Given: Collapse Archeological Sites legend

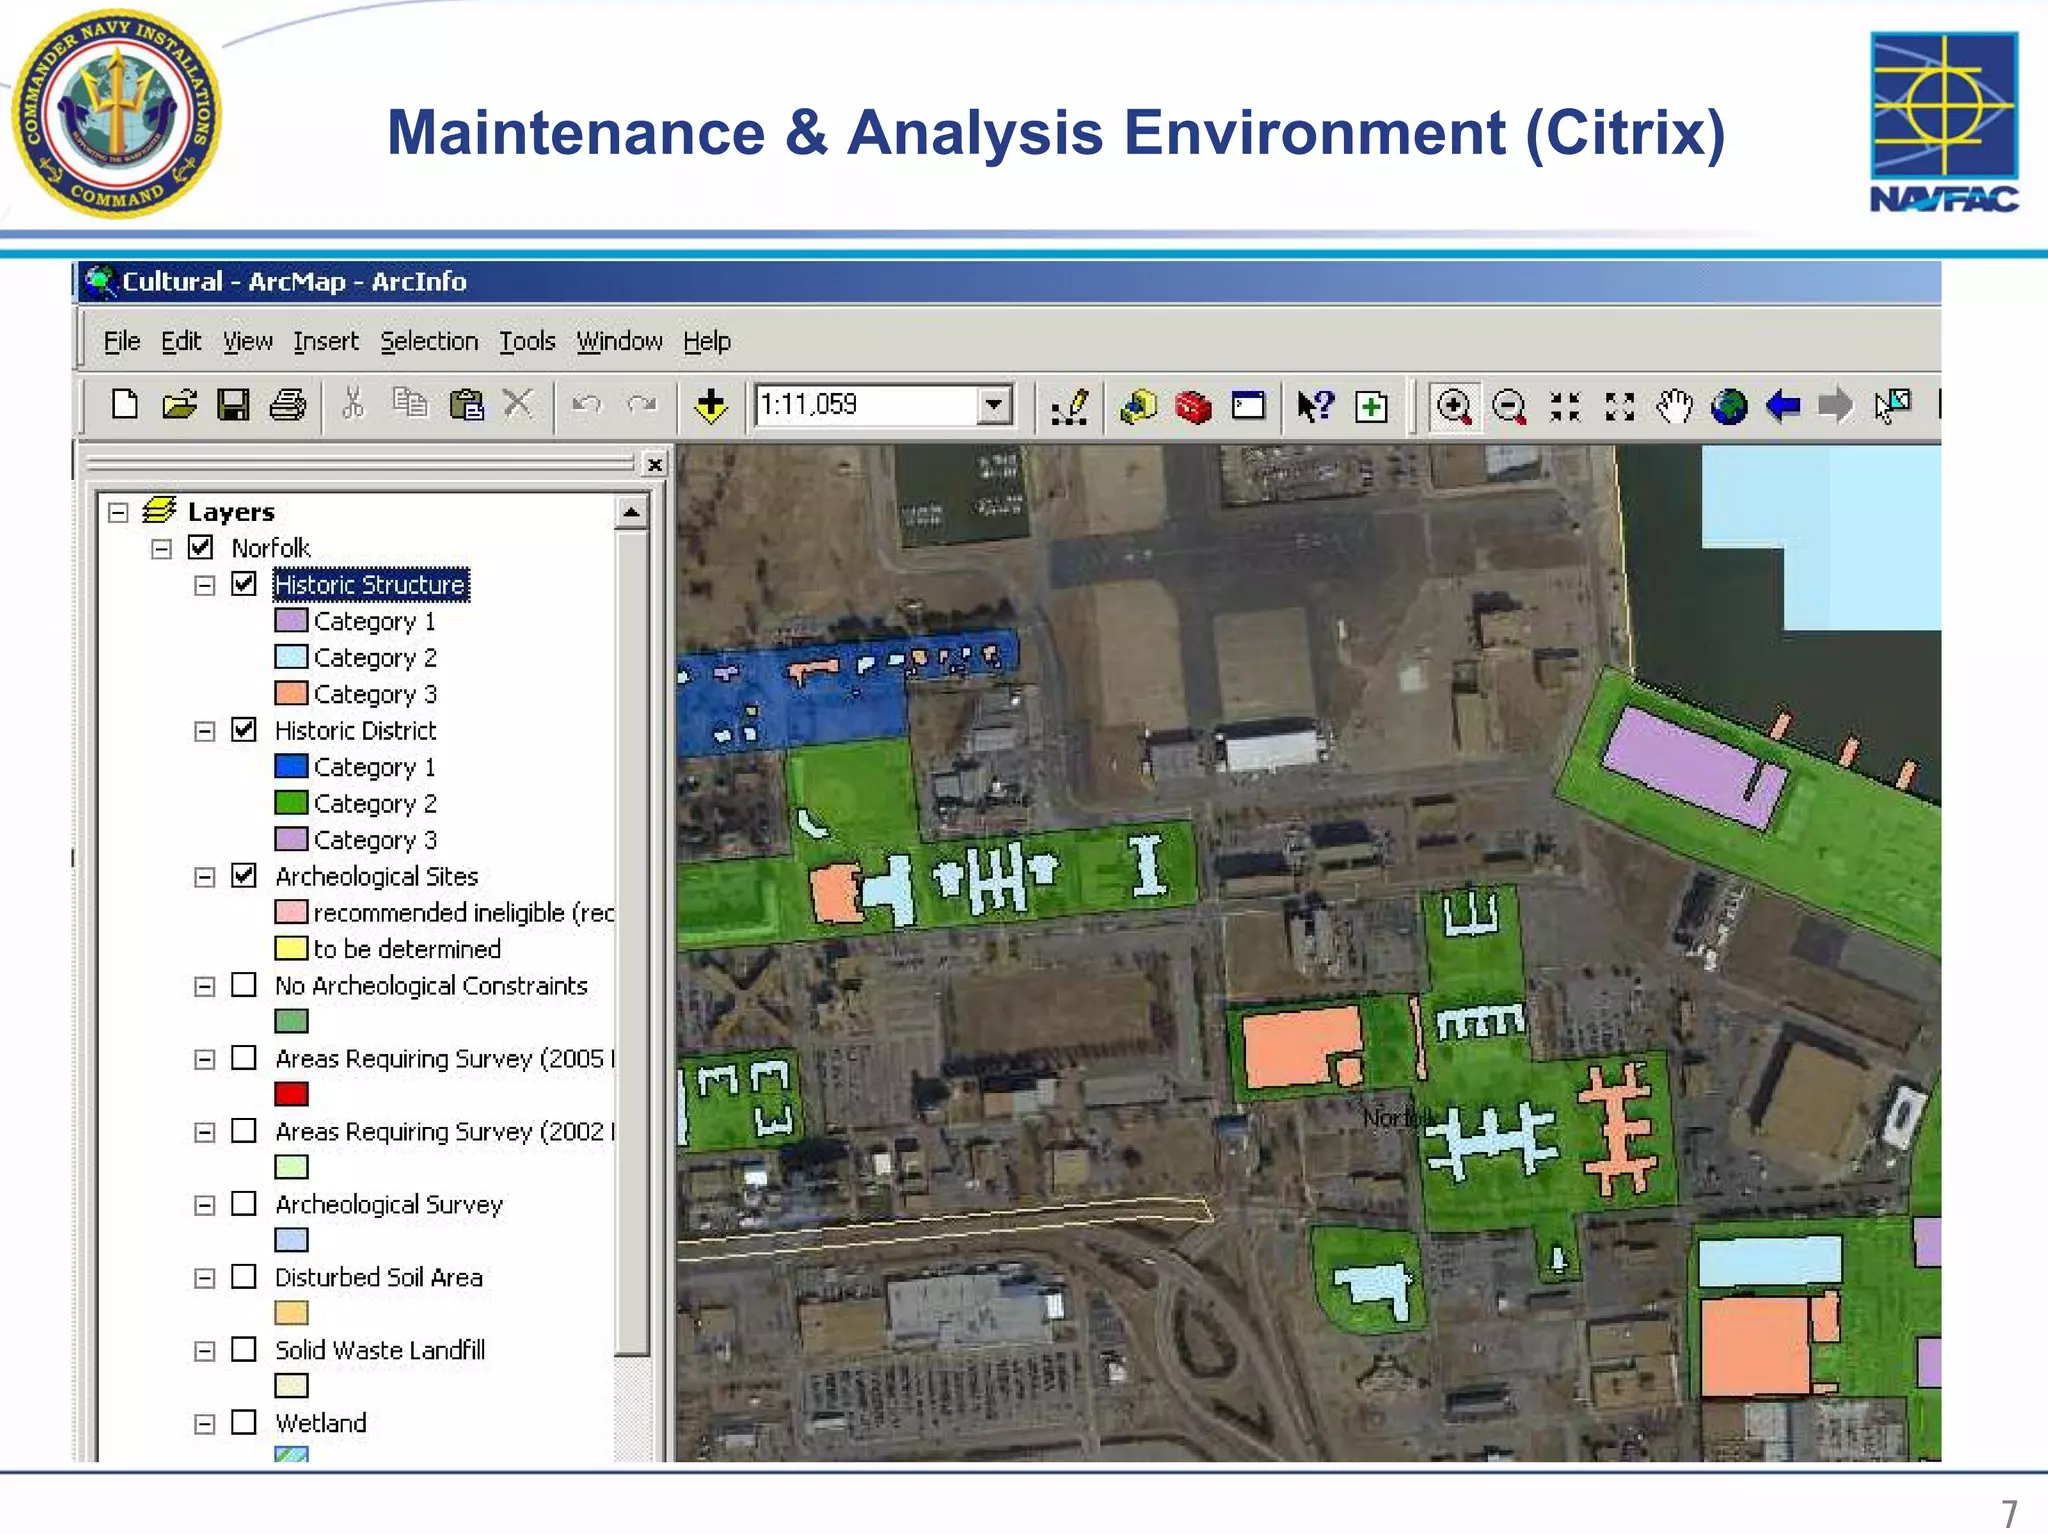Looking at the screenshot, I should click(204, 877).
